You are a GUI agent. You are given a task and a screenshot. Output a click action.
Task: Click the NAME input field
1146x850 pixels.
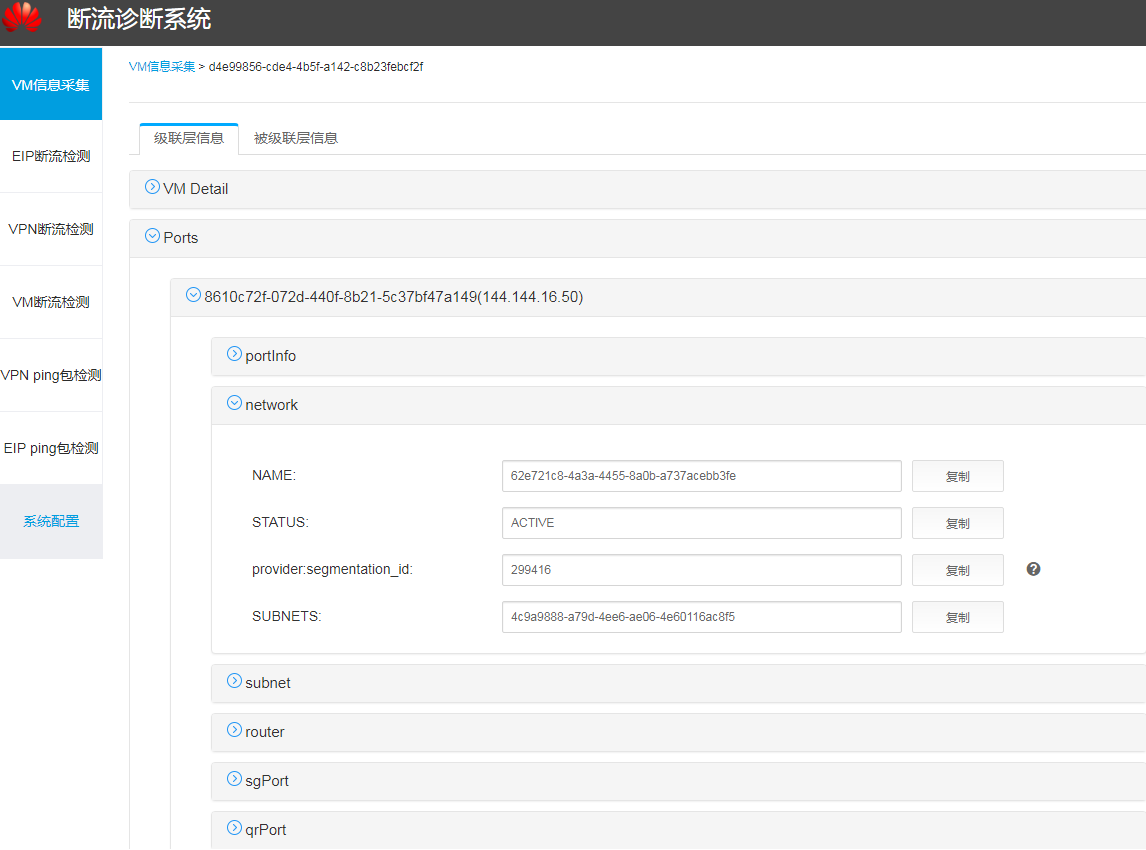click(702, 476)
